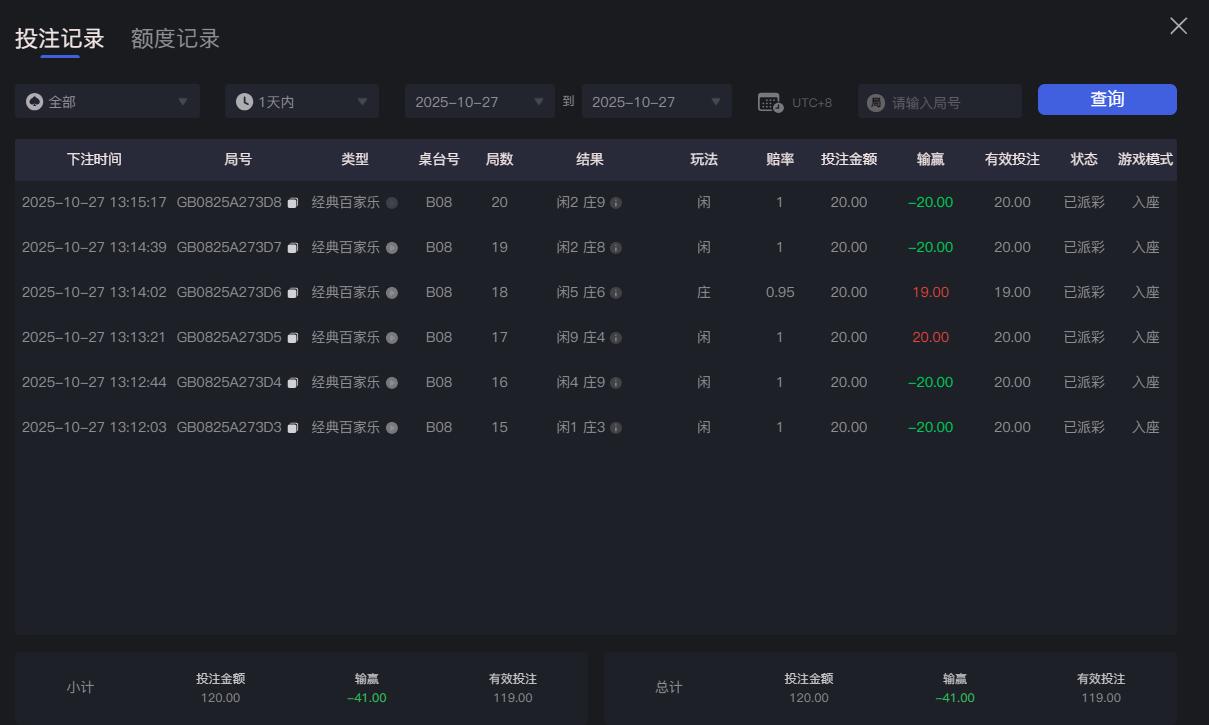Click the 输赢 column header
The image size is (1209, 725).
(930, 159)
